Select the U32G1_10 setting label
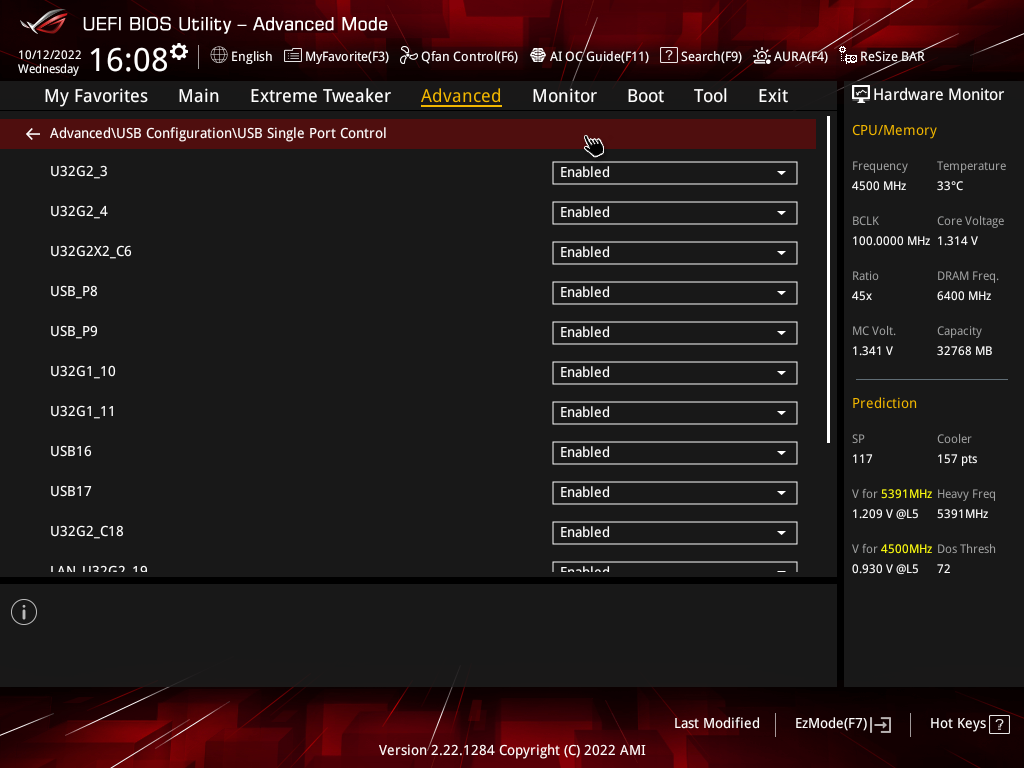The width and height of the screenshot is (1024, 768). 83,372
